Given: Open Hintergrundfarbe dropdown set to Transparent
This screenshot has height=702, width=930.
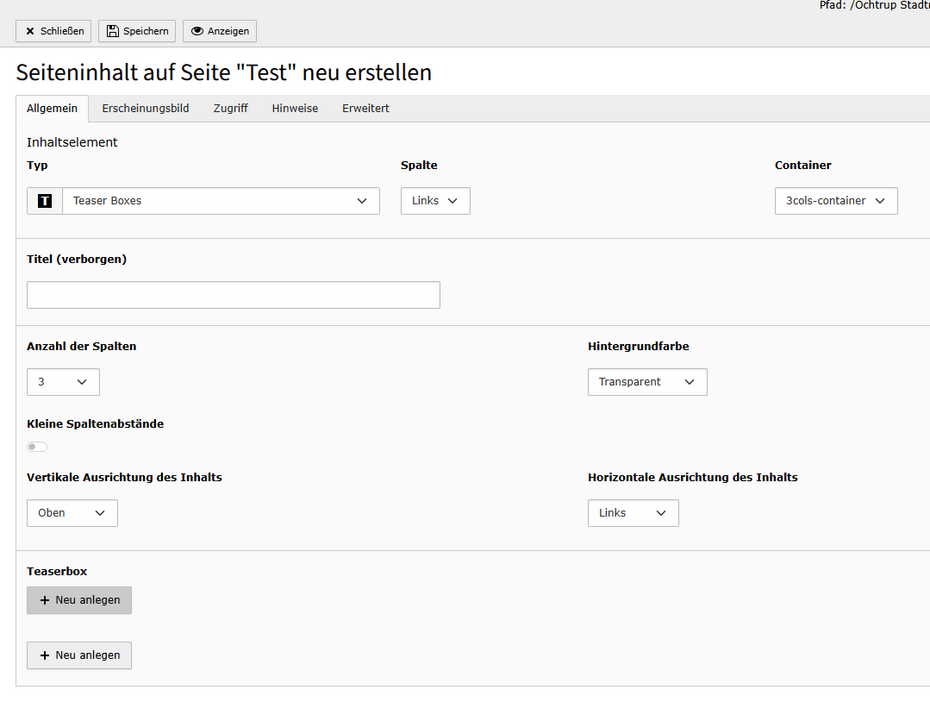Looking at the screenshot, I should click(x=647, y=382).
